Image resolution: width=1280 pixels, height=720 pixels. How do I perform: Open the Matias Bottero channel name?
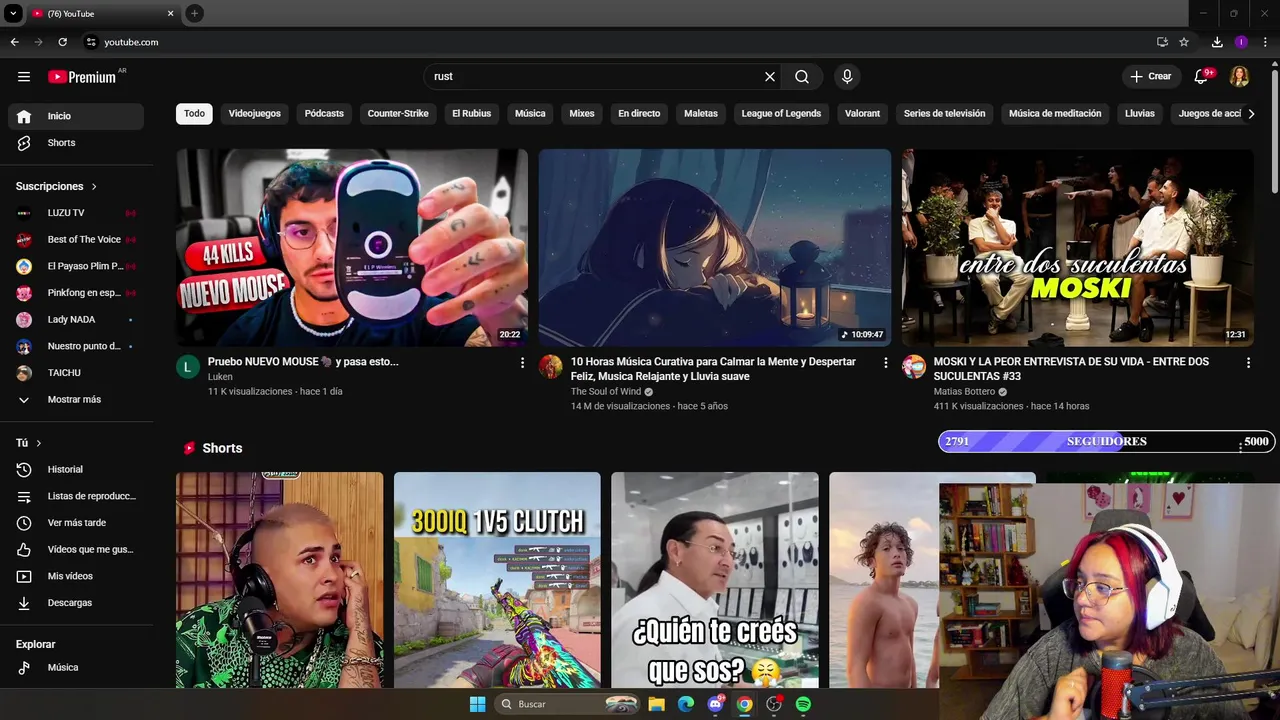[x=964, y=392]
